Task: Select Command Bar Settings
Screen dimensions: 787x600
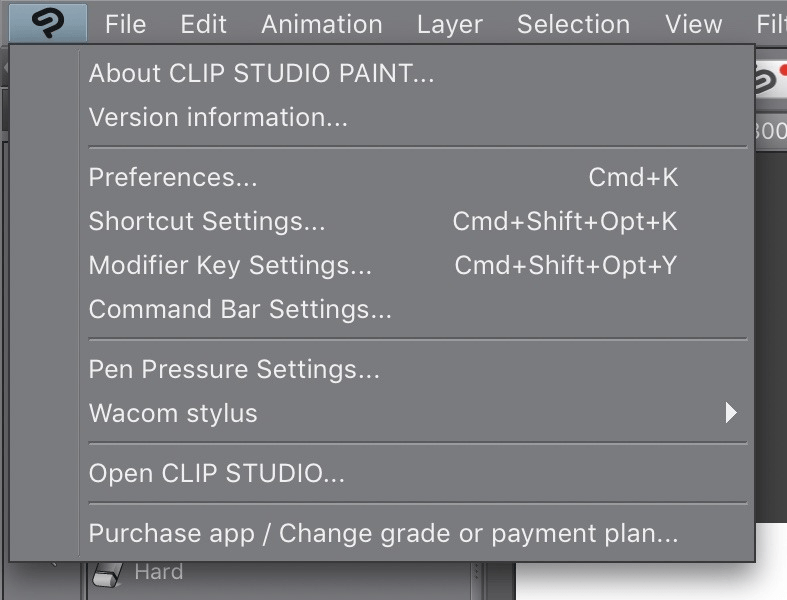Action: pyautogui.click(x=240, y=309)
